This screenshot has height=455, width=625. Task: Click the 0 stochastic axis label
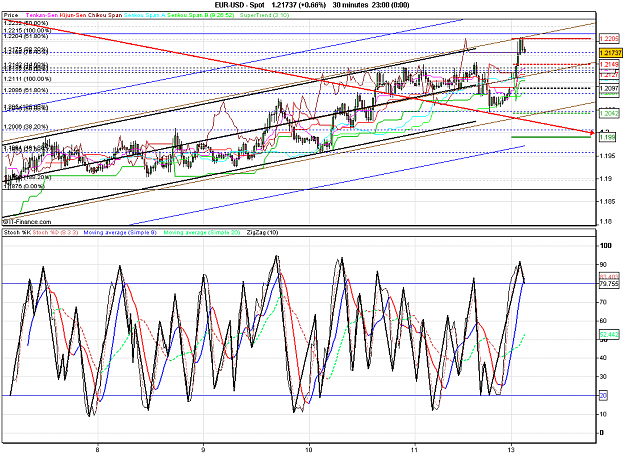click(602, 433)
